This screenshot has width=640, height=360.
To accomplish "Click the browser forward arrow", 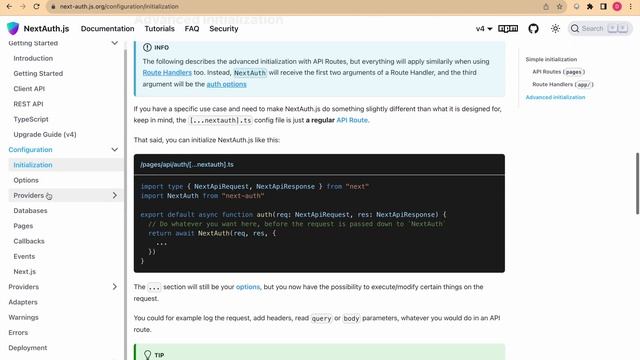I will 22,7.
